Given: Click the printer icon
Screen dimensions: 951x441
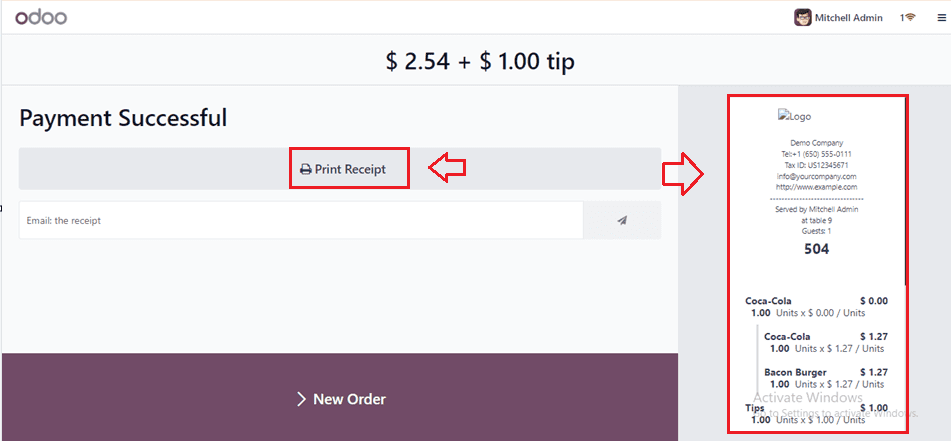Looking at the screenshot, I should (306, 170).
